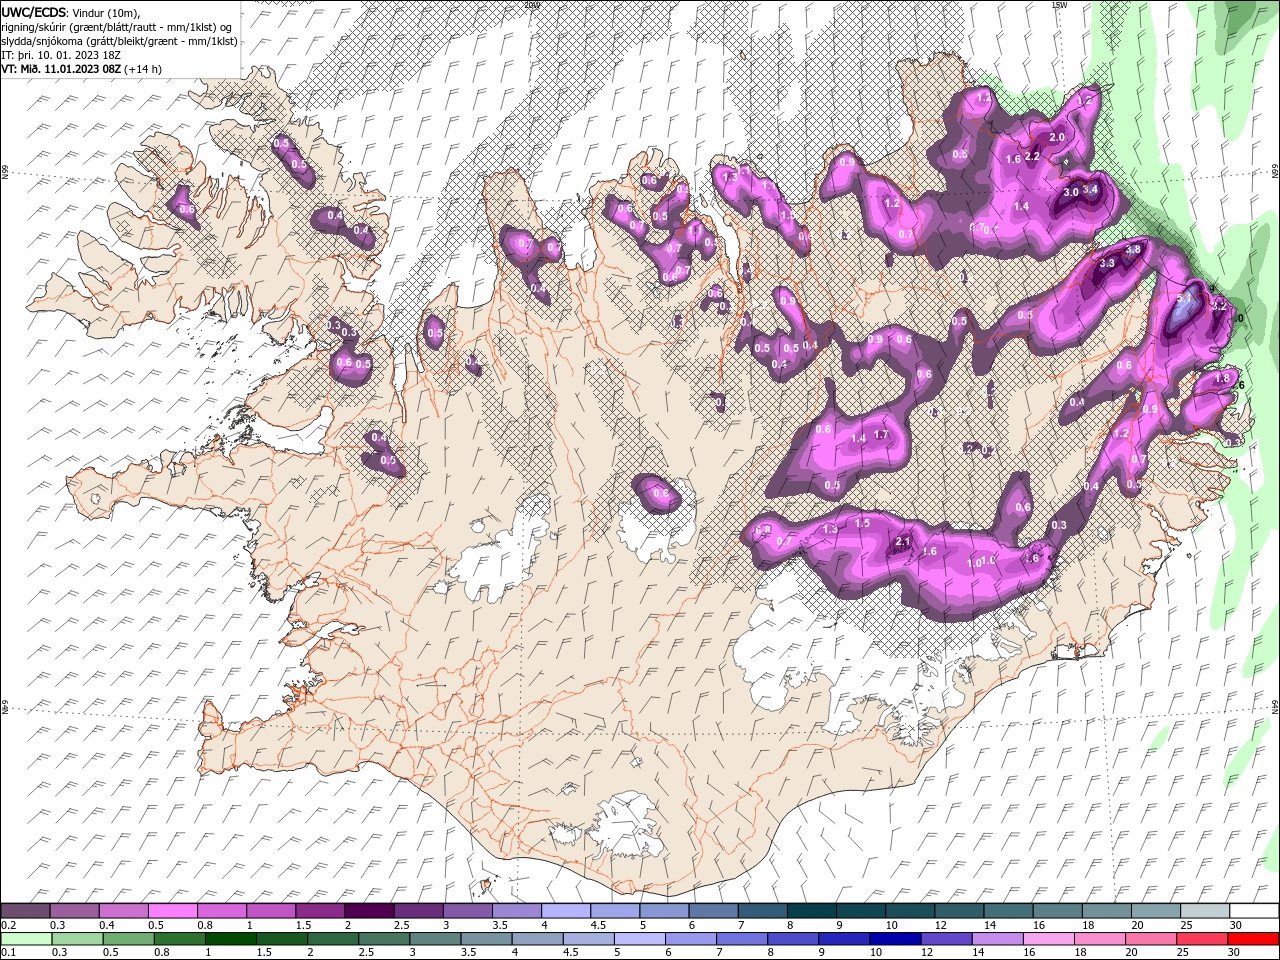This screenshot has height=960, width=1280.
Task: Click the snow scale label 4.5
Action: (x=599, y=925)
